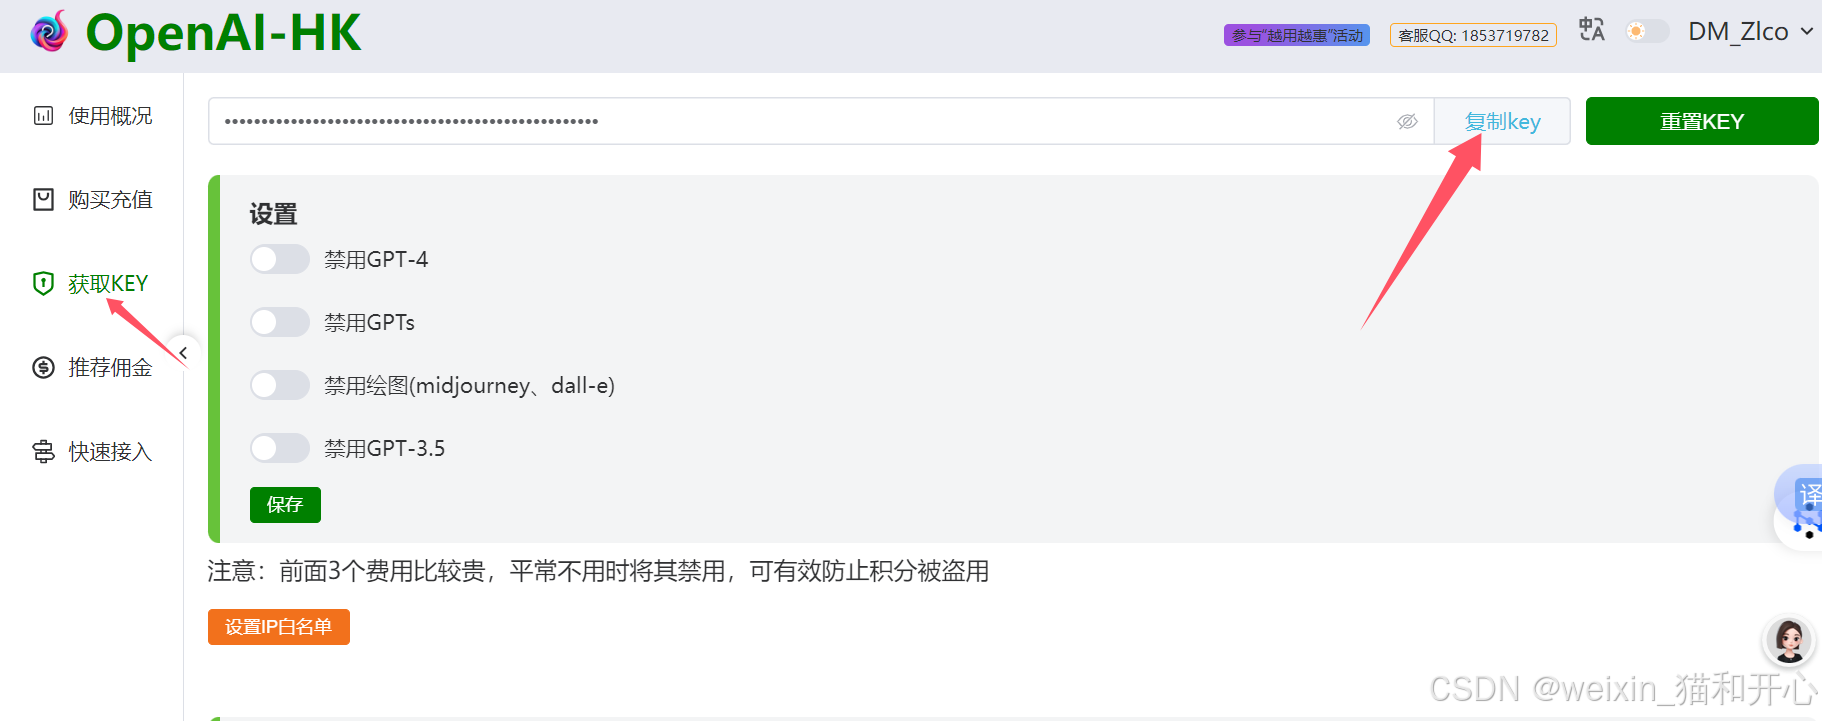
Task: Click the OpenAI-HK title text
Action: 223,32
